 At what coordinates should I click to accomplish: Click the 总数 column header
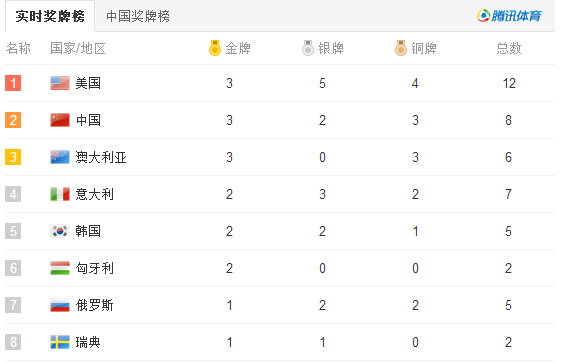point(509,48)
